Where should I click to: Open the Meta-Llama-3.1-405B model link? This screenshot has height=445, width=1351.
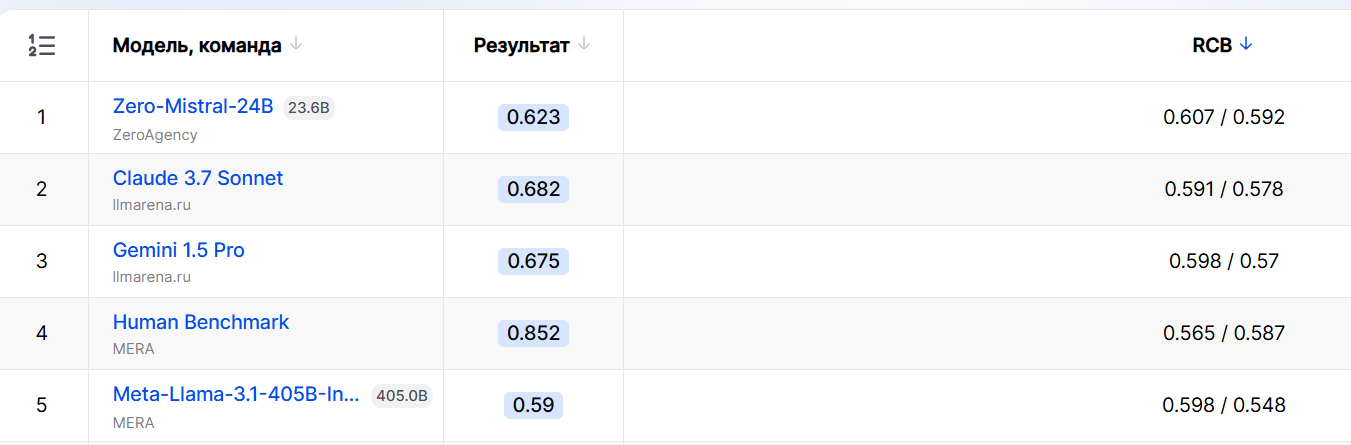point(236,394)
